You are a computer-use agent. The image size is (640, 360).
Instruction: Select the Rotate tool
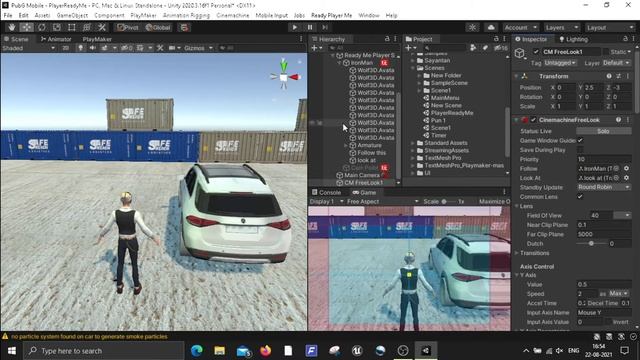point(42,27)
